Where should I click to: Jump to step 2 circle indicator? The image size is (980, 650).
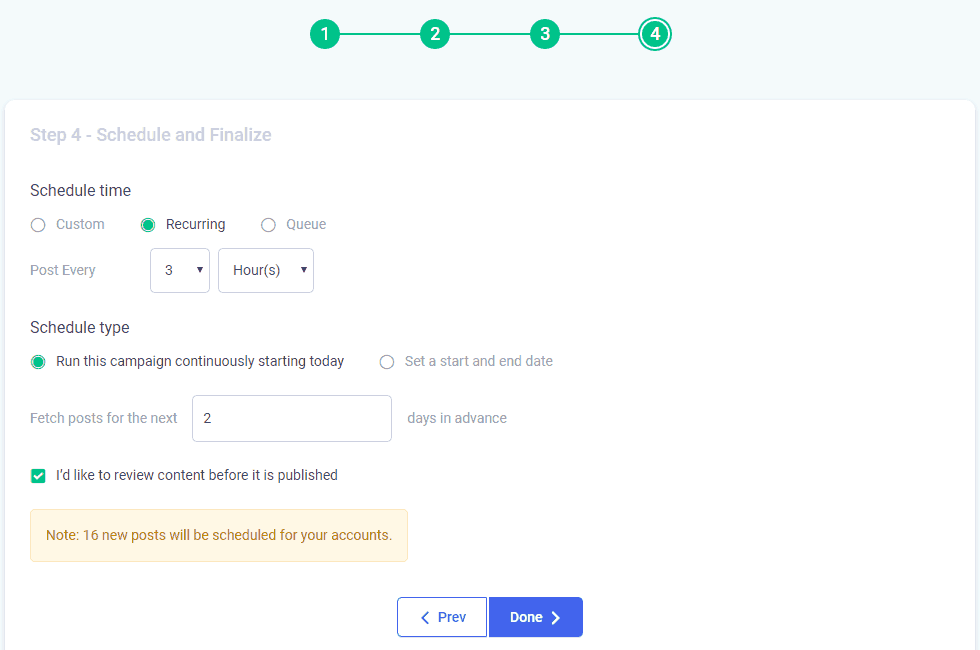click(x=435, y=34)
